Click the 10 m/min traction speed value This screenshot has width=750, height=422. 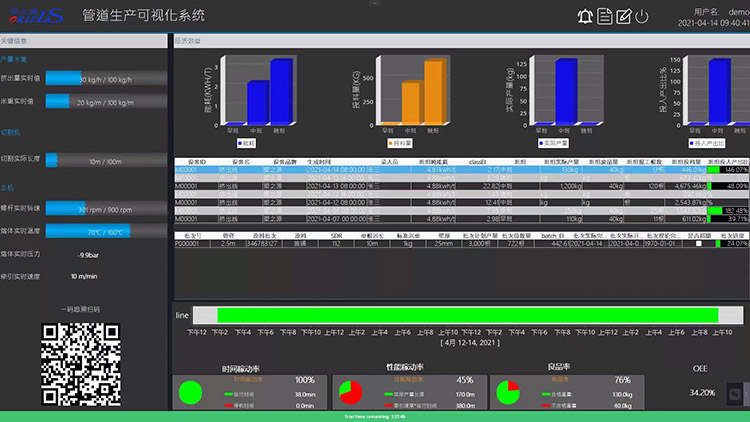tap(84, 277)
